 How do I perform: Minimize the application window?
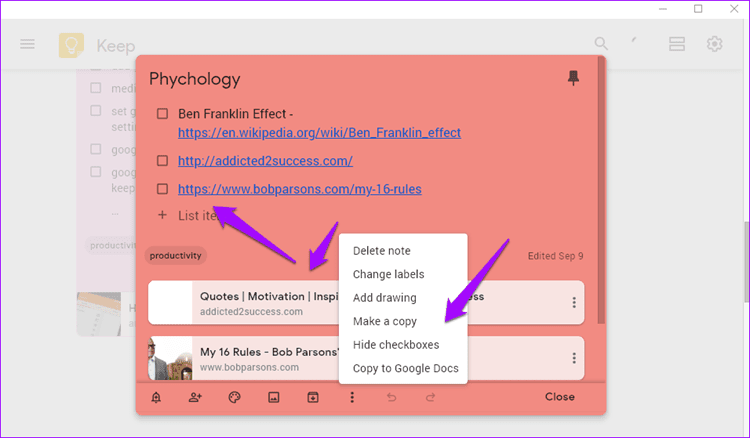coord(662,9)
